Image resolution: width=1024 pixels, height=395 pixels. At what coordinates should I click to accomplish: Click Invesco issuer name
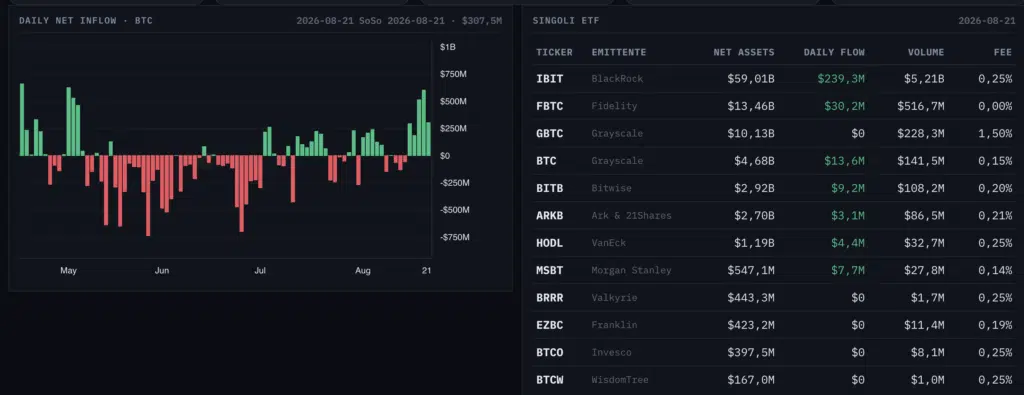click(611, 353)
